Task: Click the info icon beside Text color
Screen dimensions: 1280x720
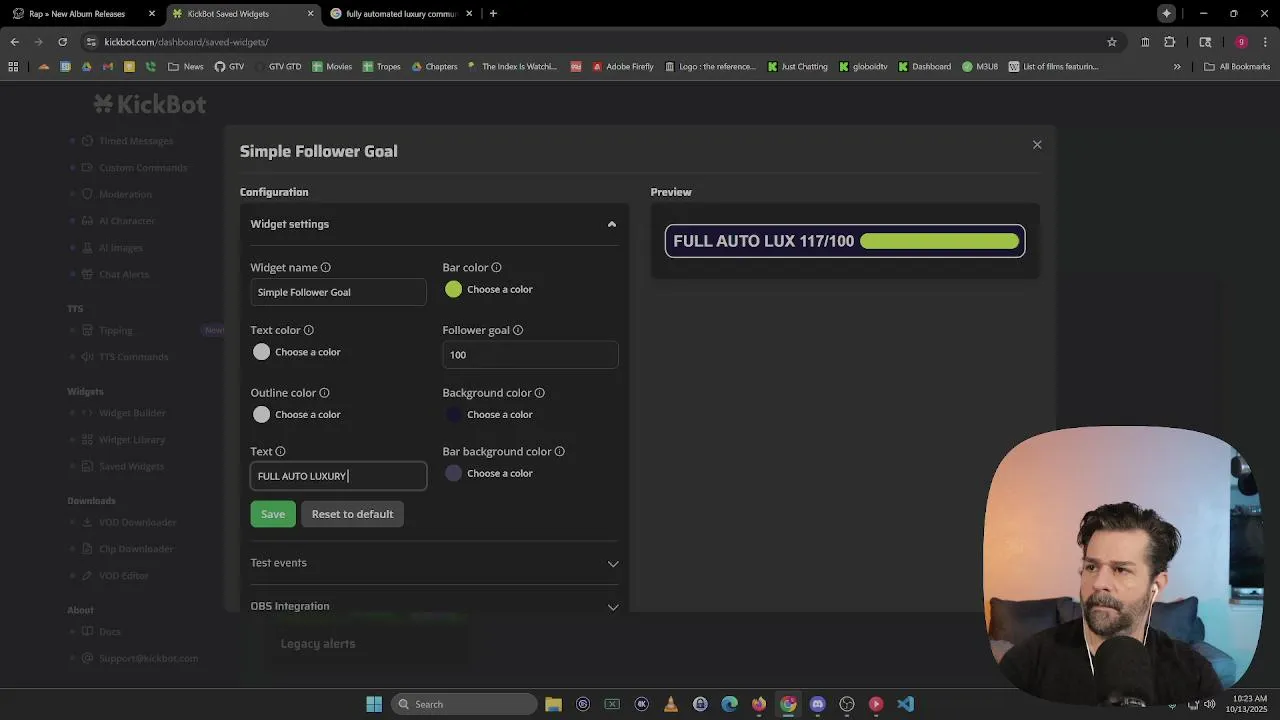Action: pyautogui.click(x=308, y=330)
